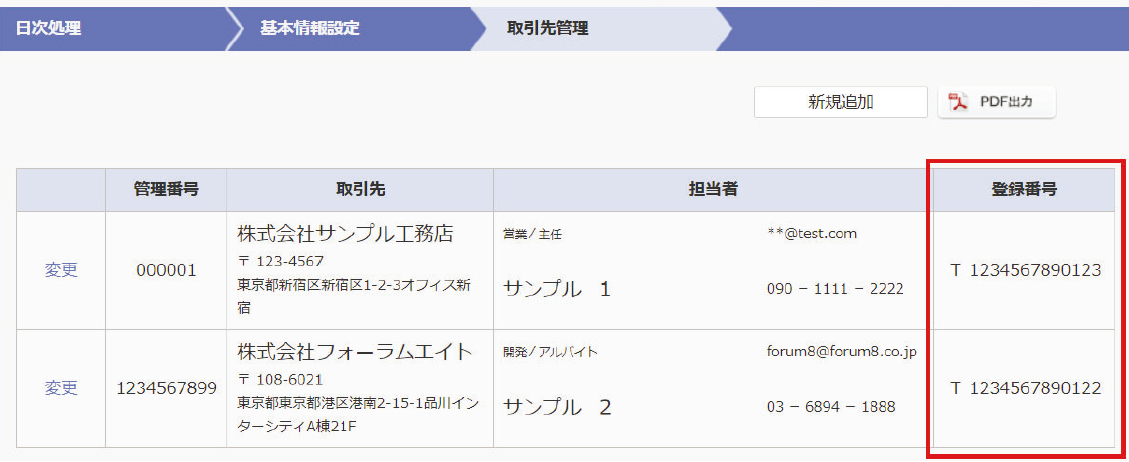Click company name 株式会社サンプル工務店

[x=345, y=234]
